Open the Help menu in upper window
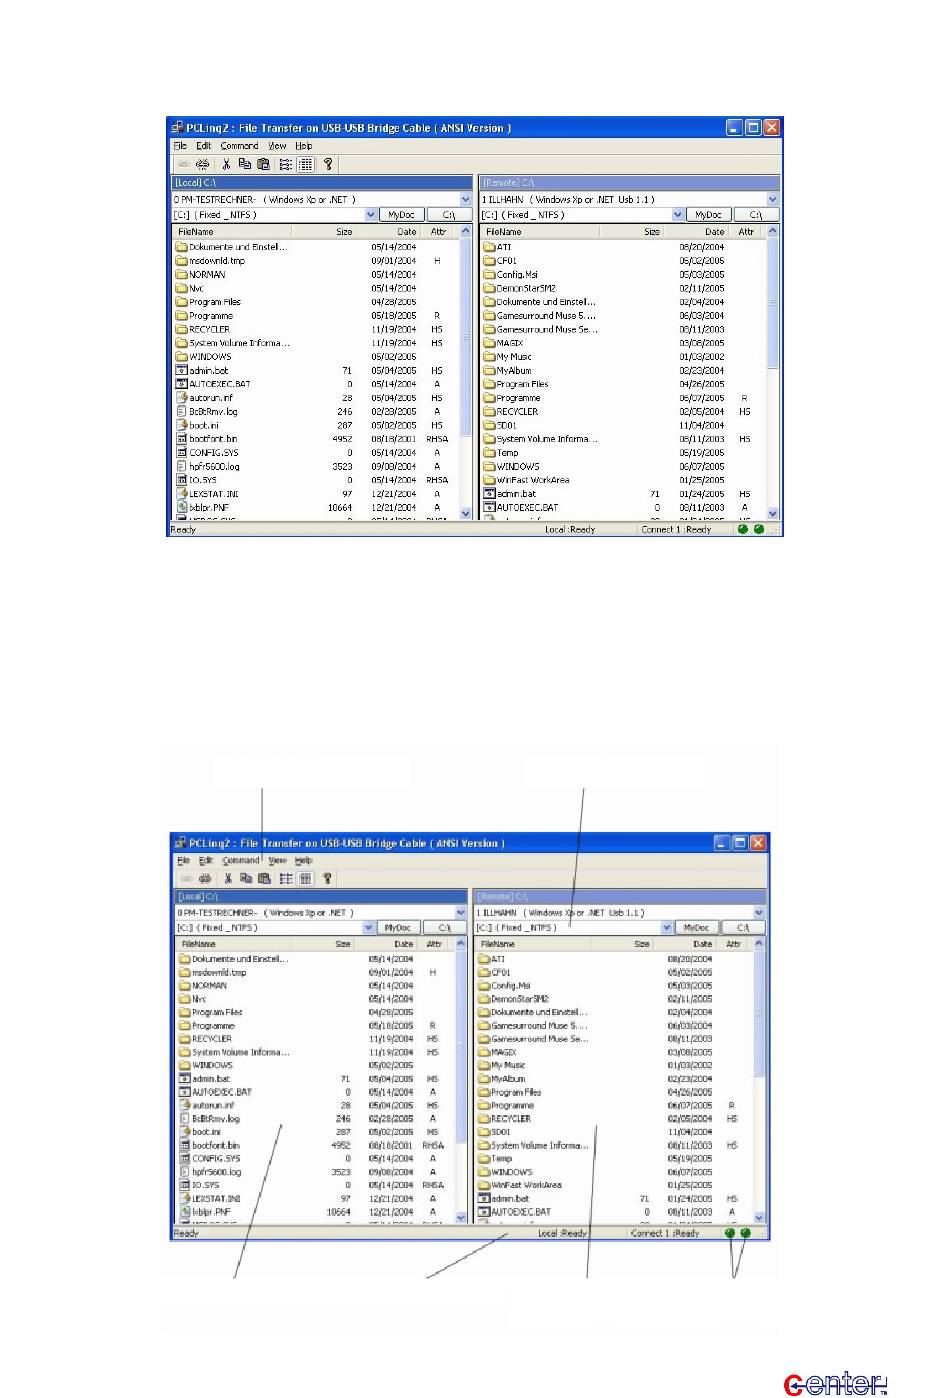The width and height of the screenshot is (950, 1398). [x=304, y=146]
